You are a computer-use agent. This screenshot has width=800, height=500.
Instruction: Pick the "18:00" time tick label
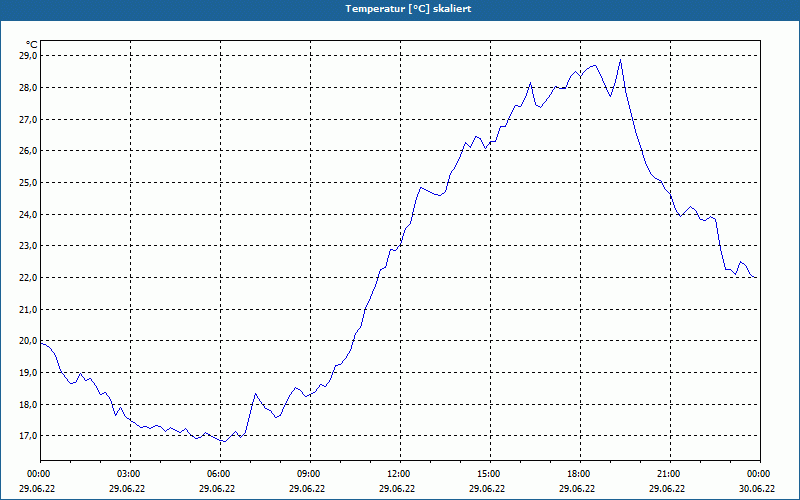pyautogui.click(x=578, y=474)
